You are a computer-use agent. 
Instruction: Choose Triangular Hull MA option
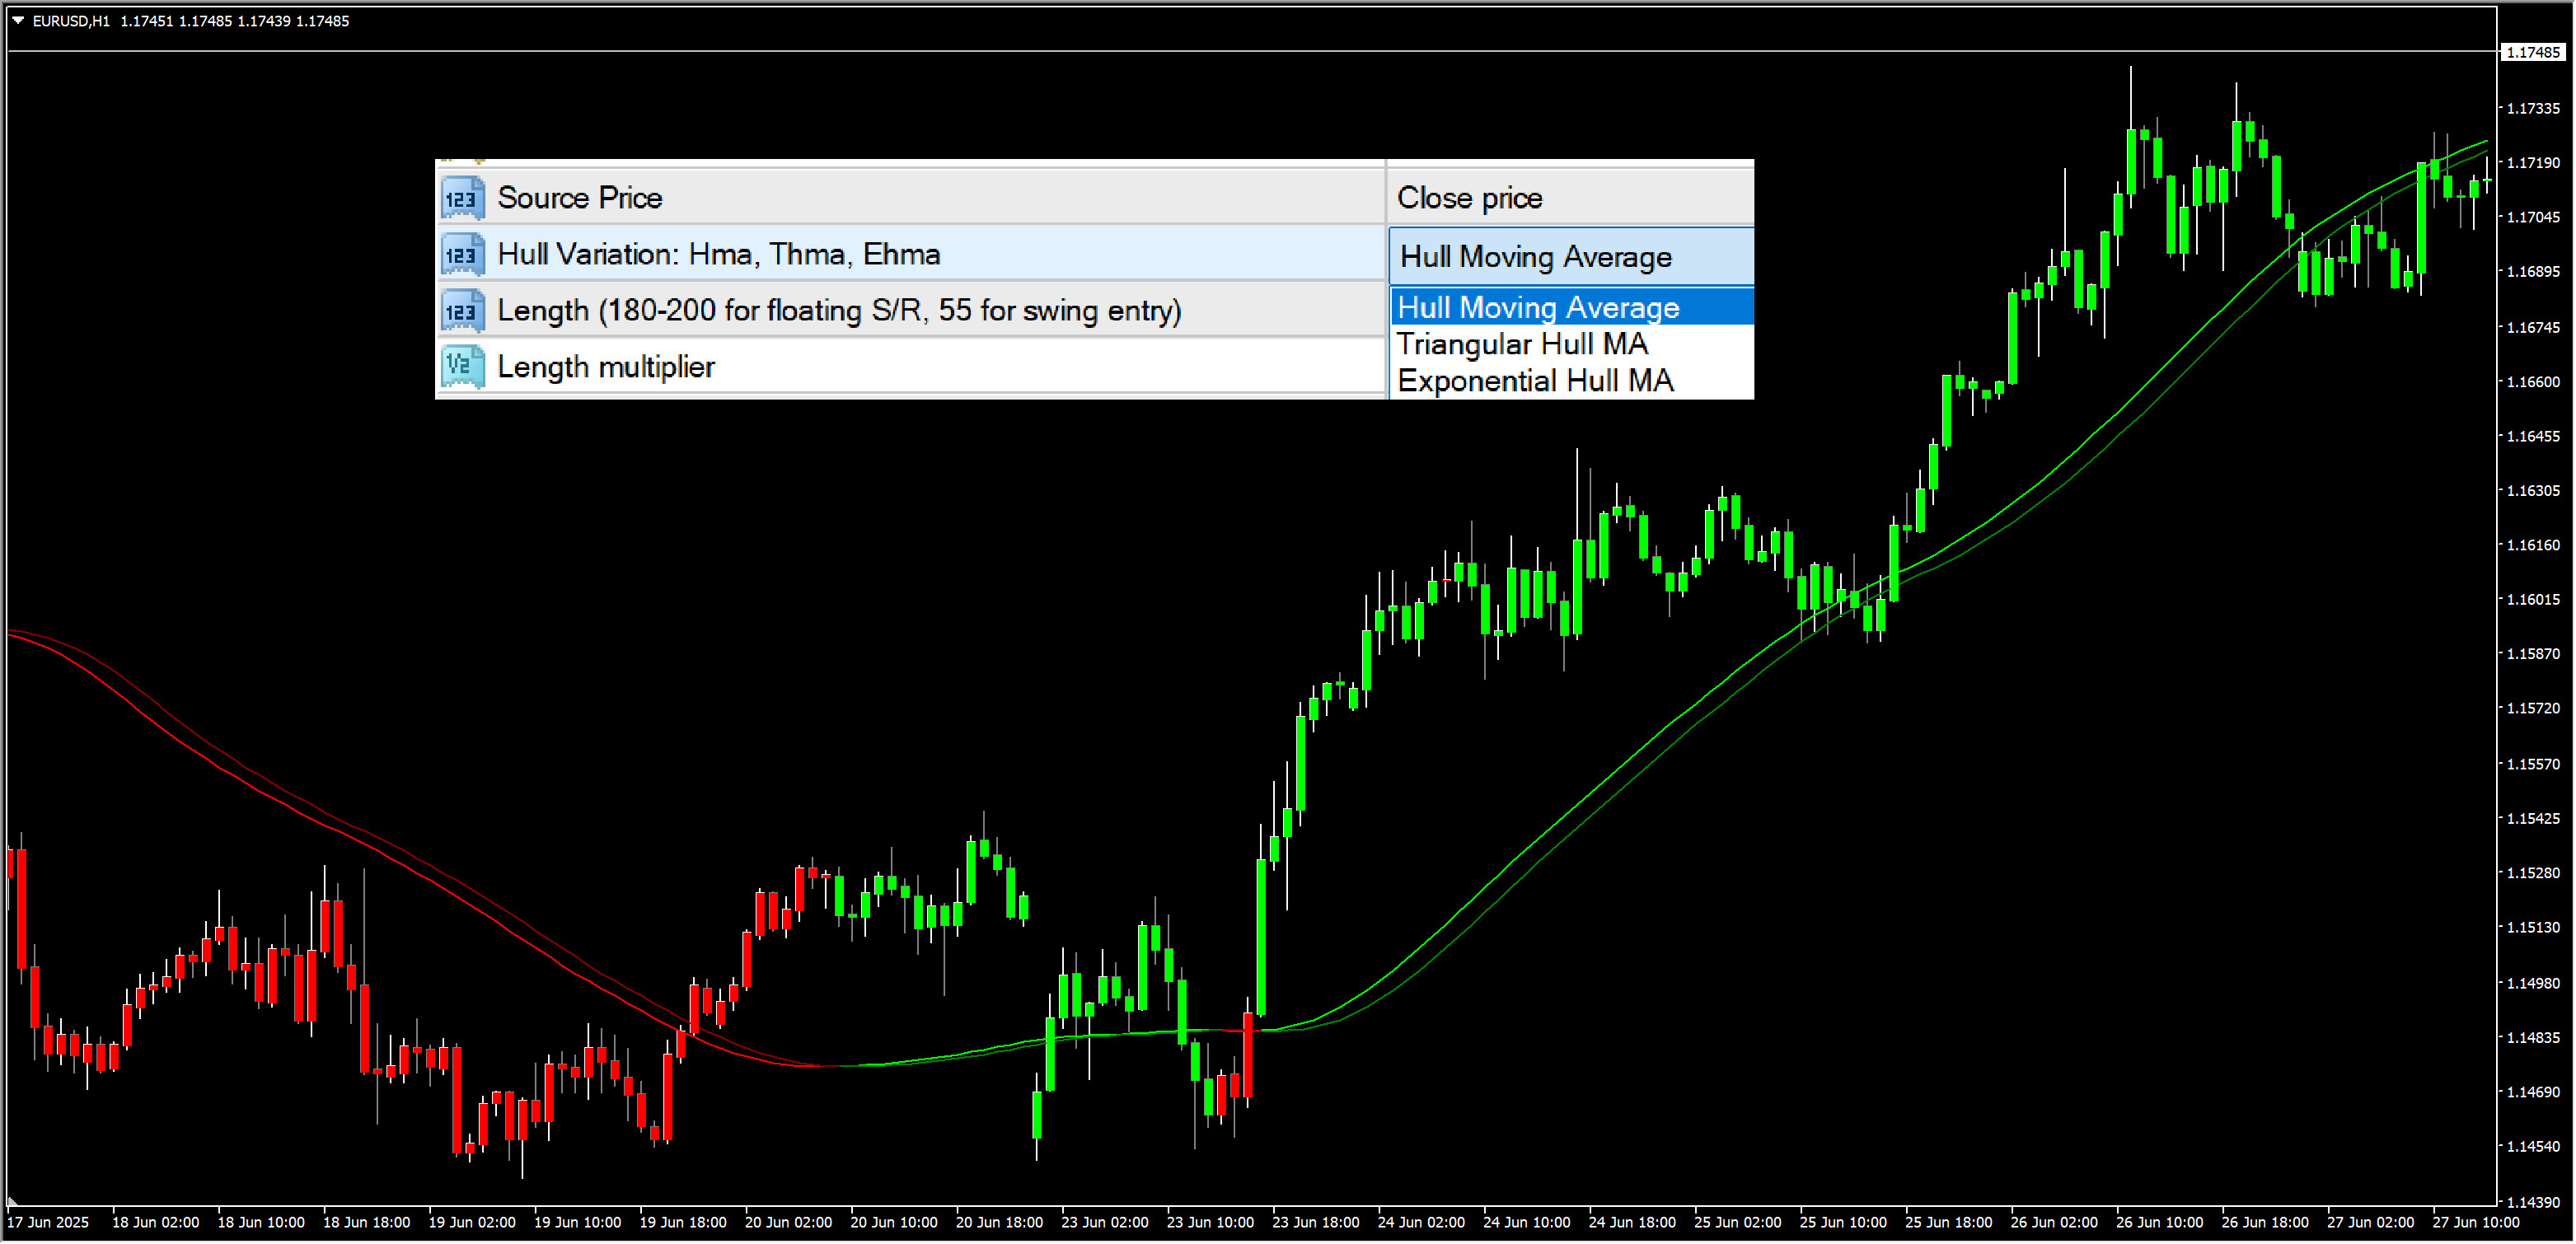[x=1572, y=344]
